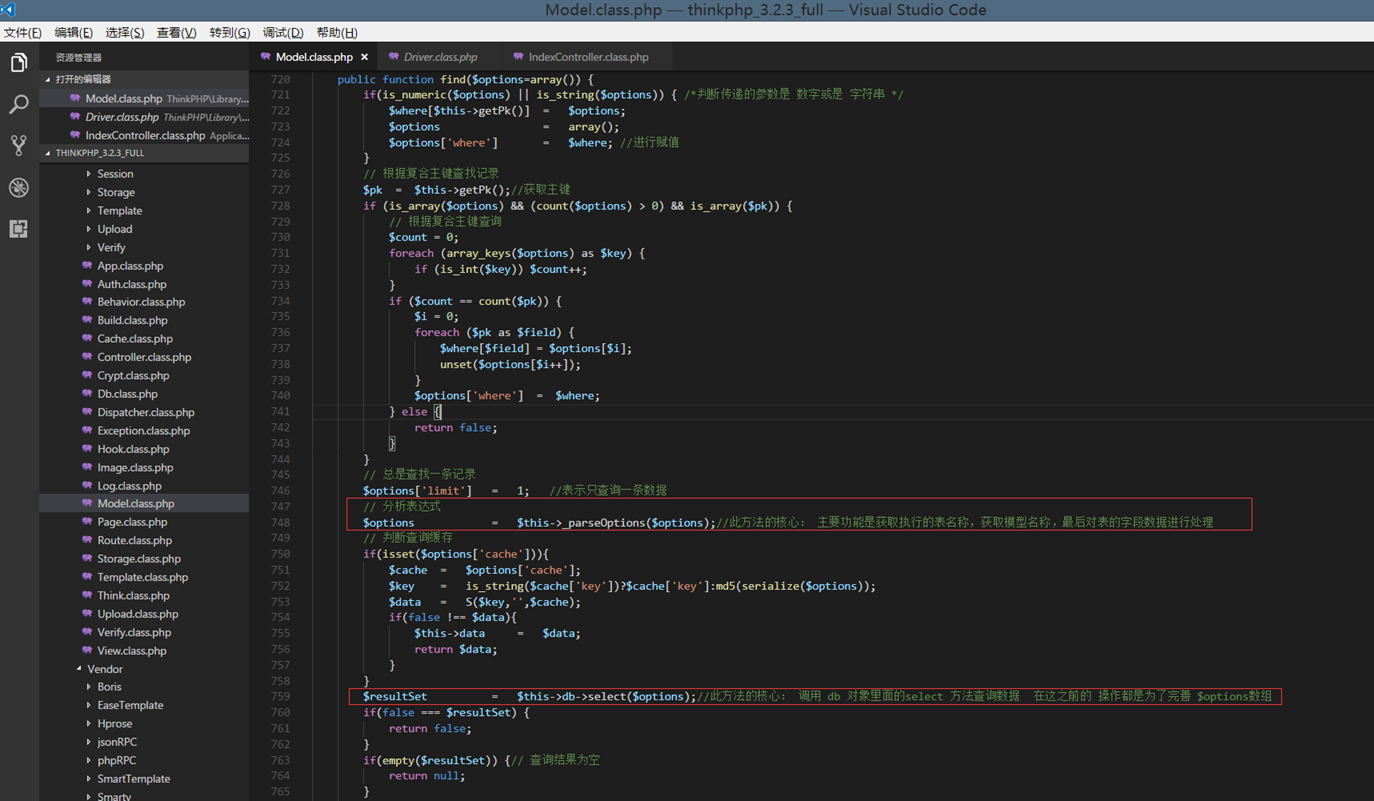Click PHP icon beside Db.class.php in tree
1374x801 pixels.
click(x=87, y=394)
